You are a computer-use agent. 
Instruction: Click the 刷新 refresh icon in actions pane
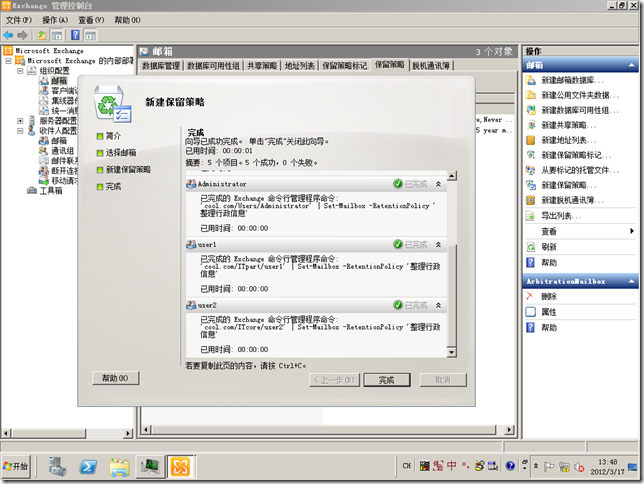532,246
